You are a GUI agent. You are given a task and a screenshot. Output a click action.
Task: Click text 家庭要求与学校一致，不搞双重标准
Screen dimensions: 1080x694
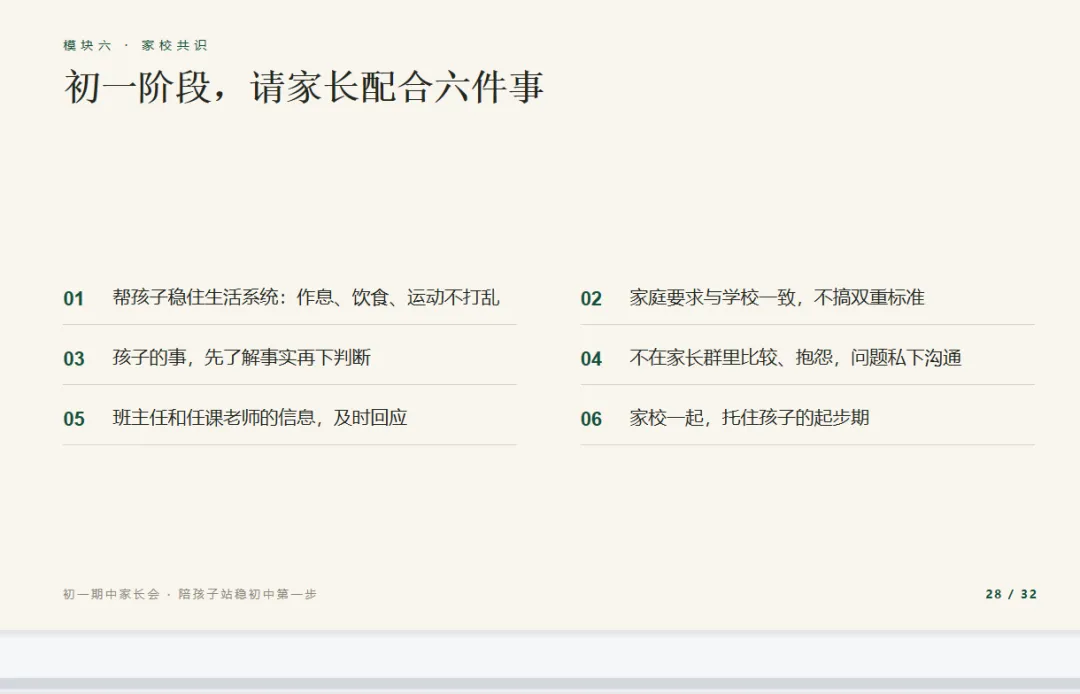click(777, 297)
